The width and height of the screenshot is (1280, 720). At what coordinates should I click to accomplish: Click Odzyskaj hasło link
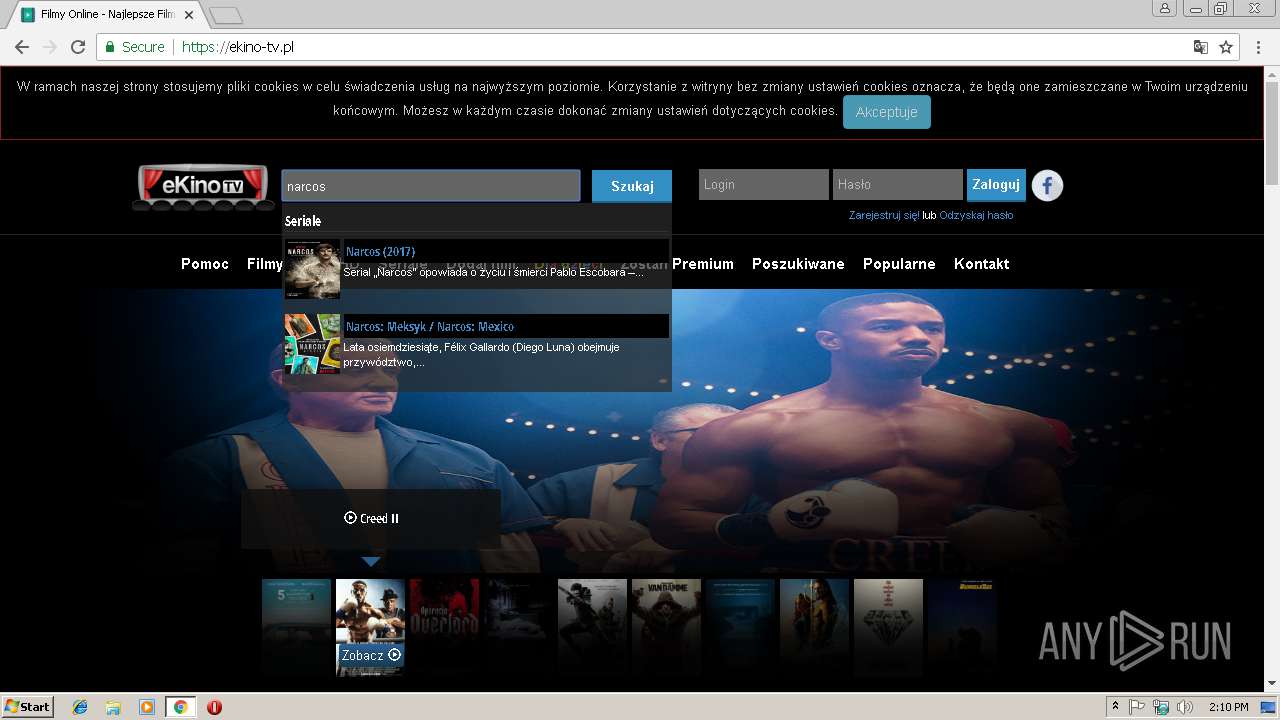(976, 215)
